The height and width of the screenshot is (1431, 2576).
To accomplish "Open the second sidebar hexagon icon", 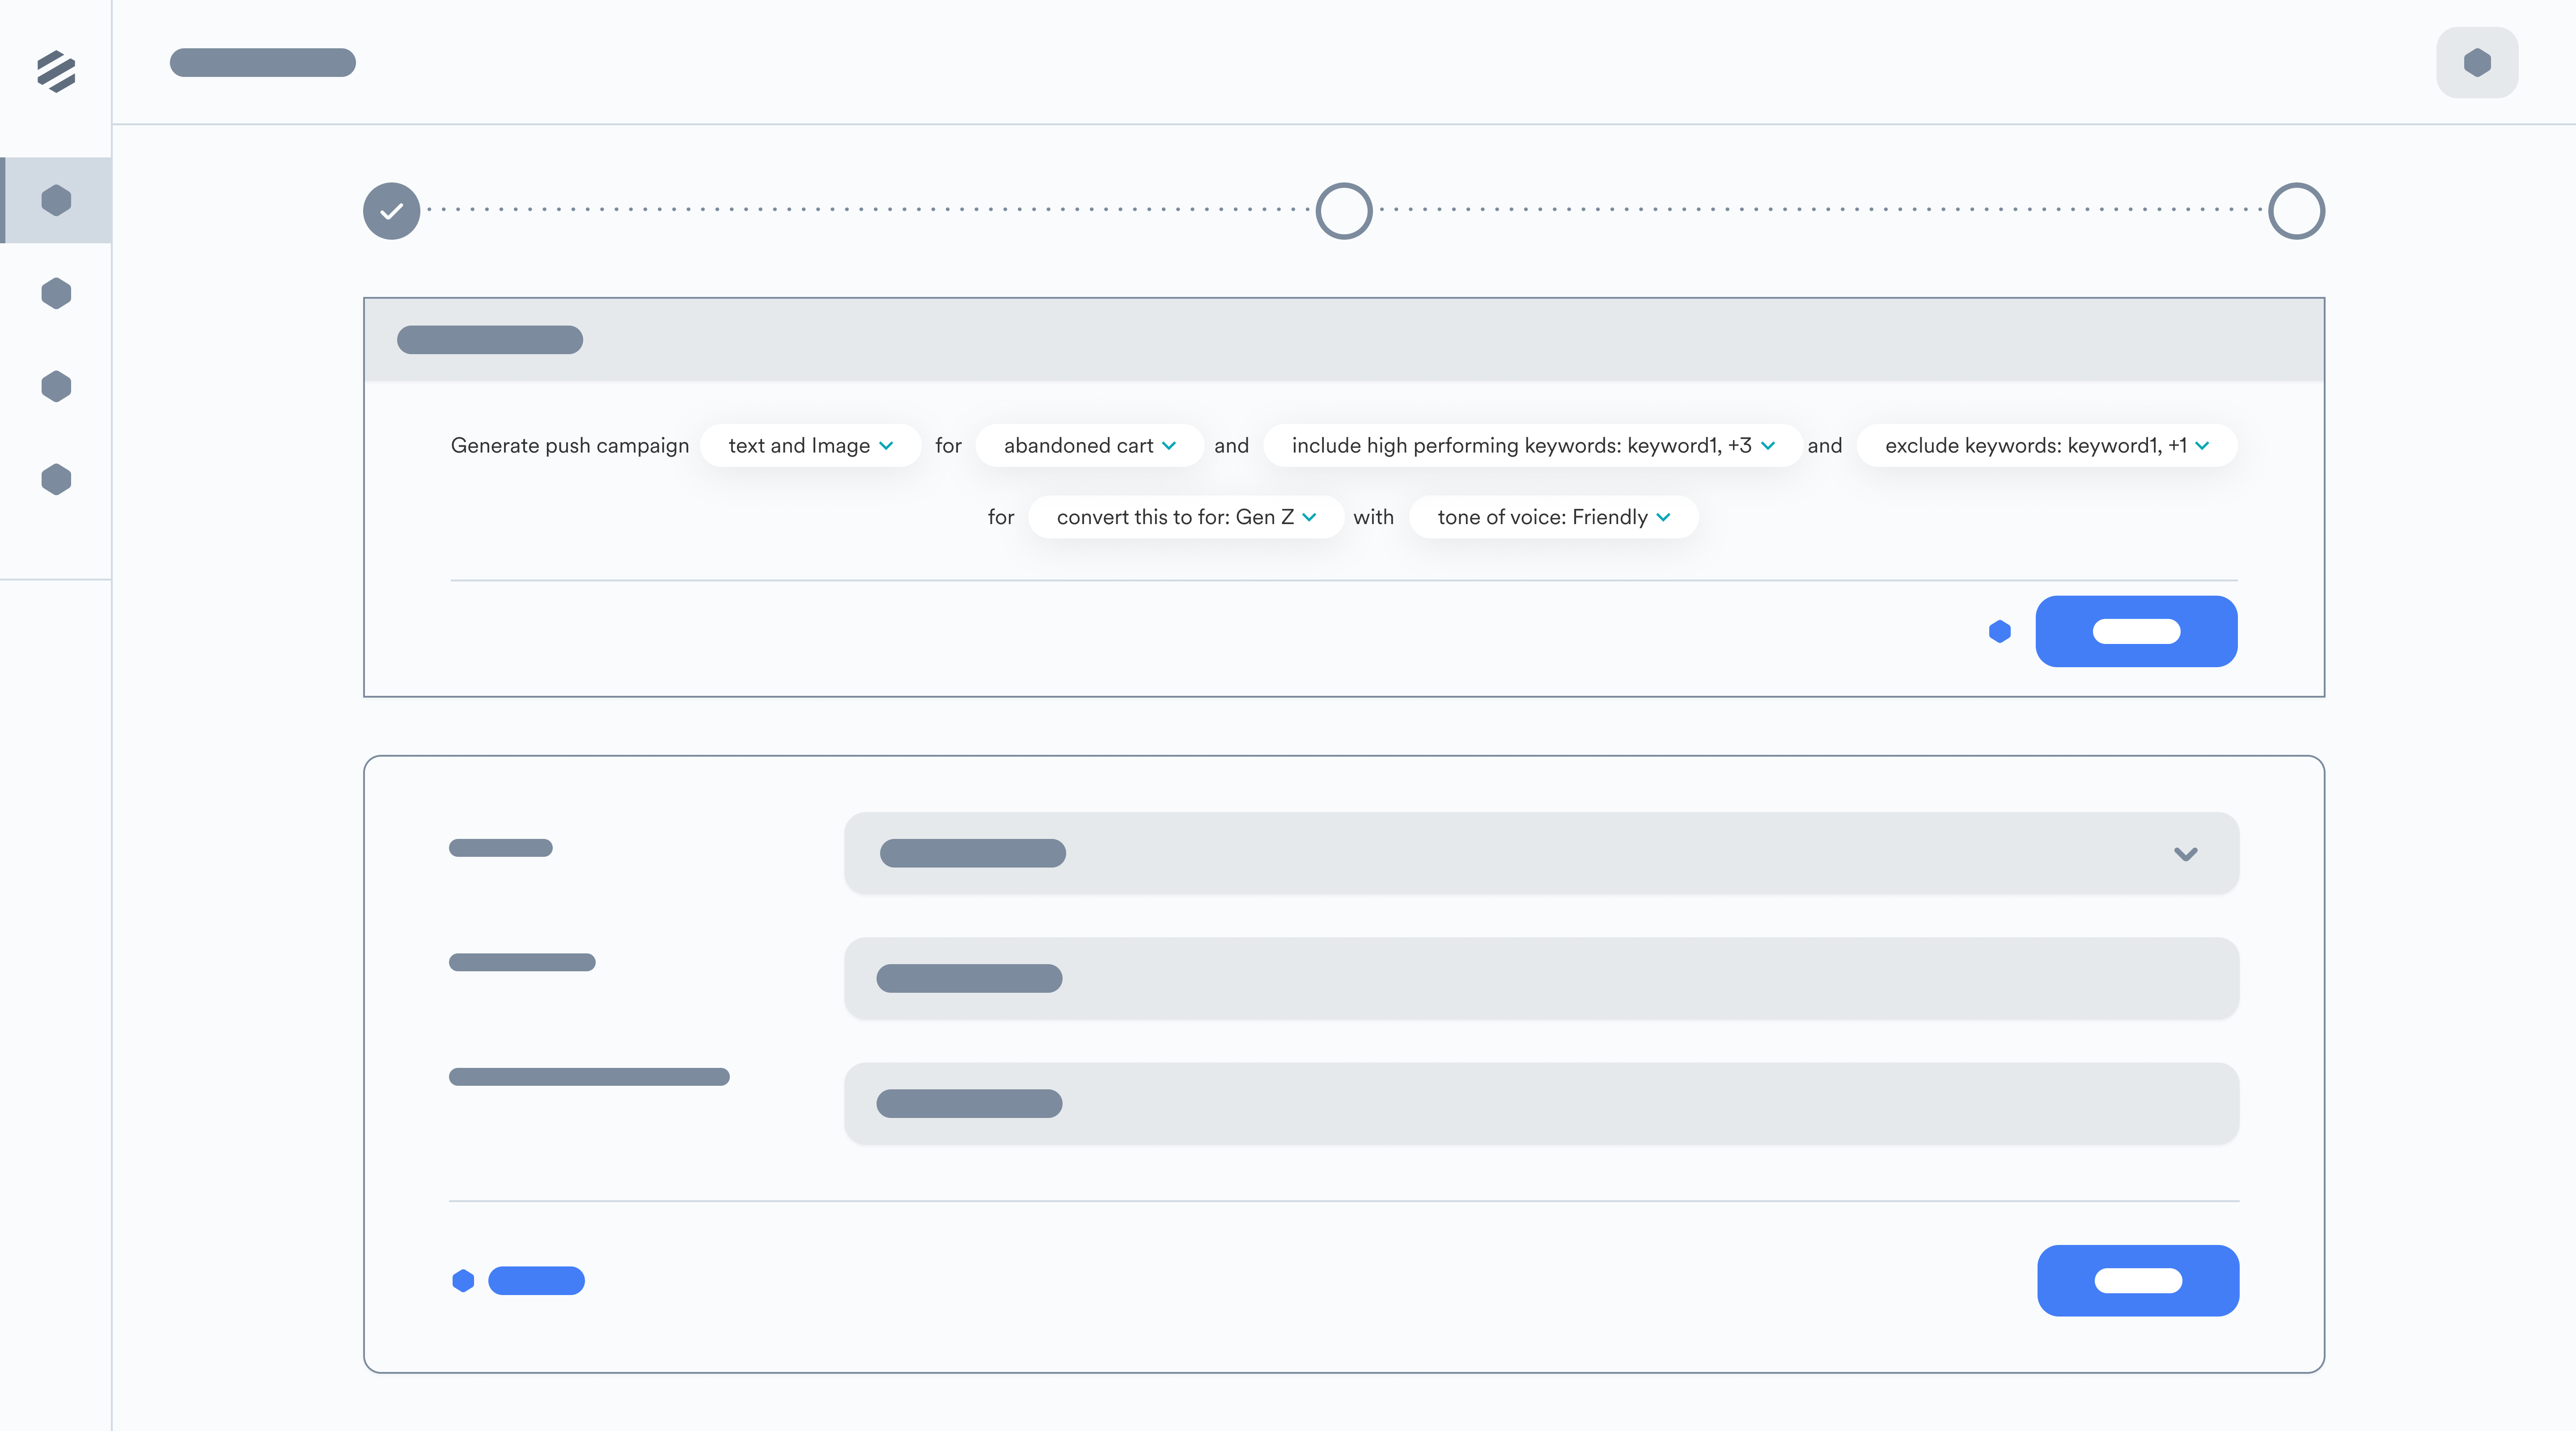I will click(x=56, y=293).
